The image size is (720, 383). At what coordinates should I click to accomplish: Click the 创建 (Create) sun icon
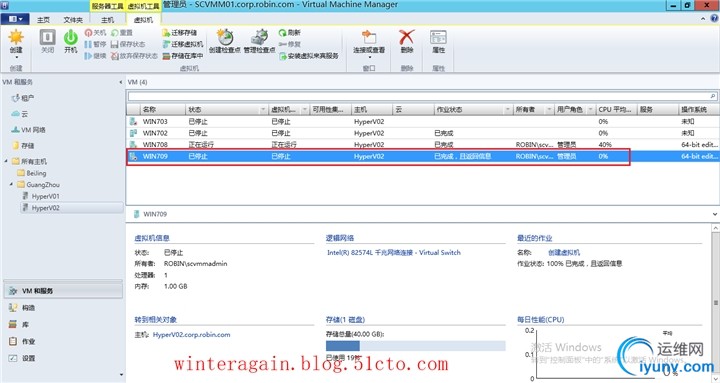click(x=16, y=38)
